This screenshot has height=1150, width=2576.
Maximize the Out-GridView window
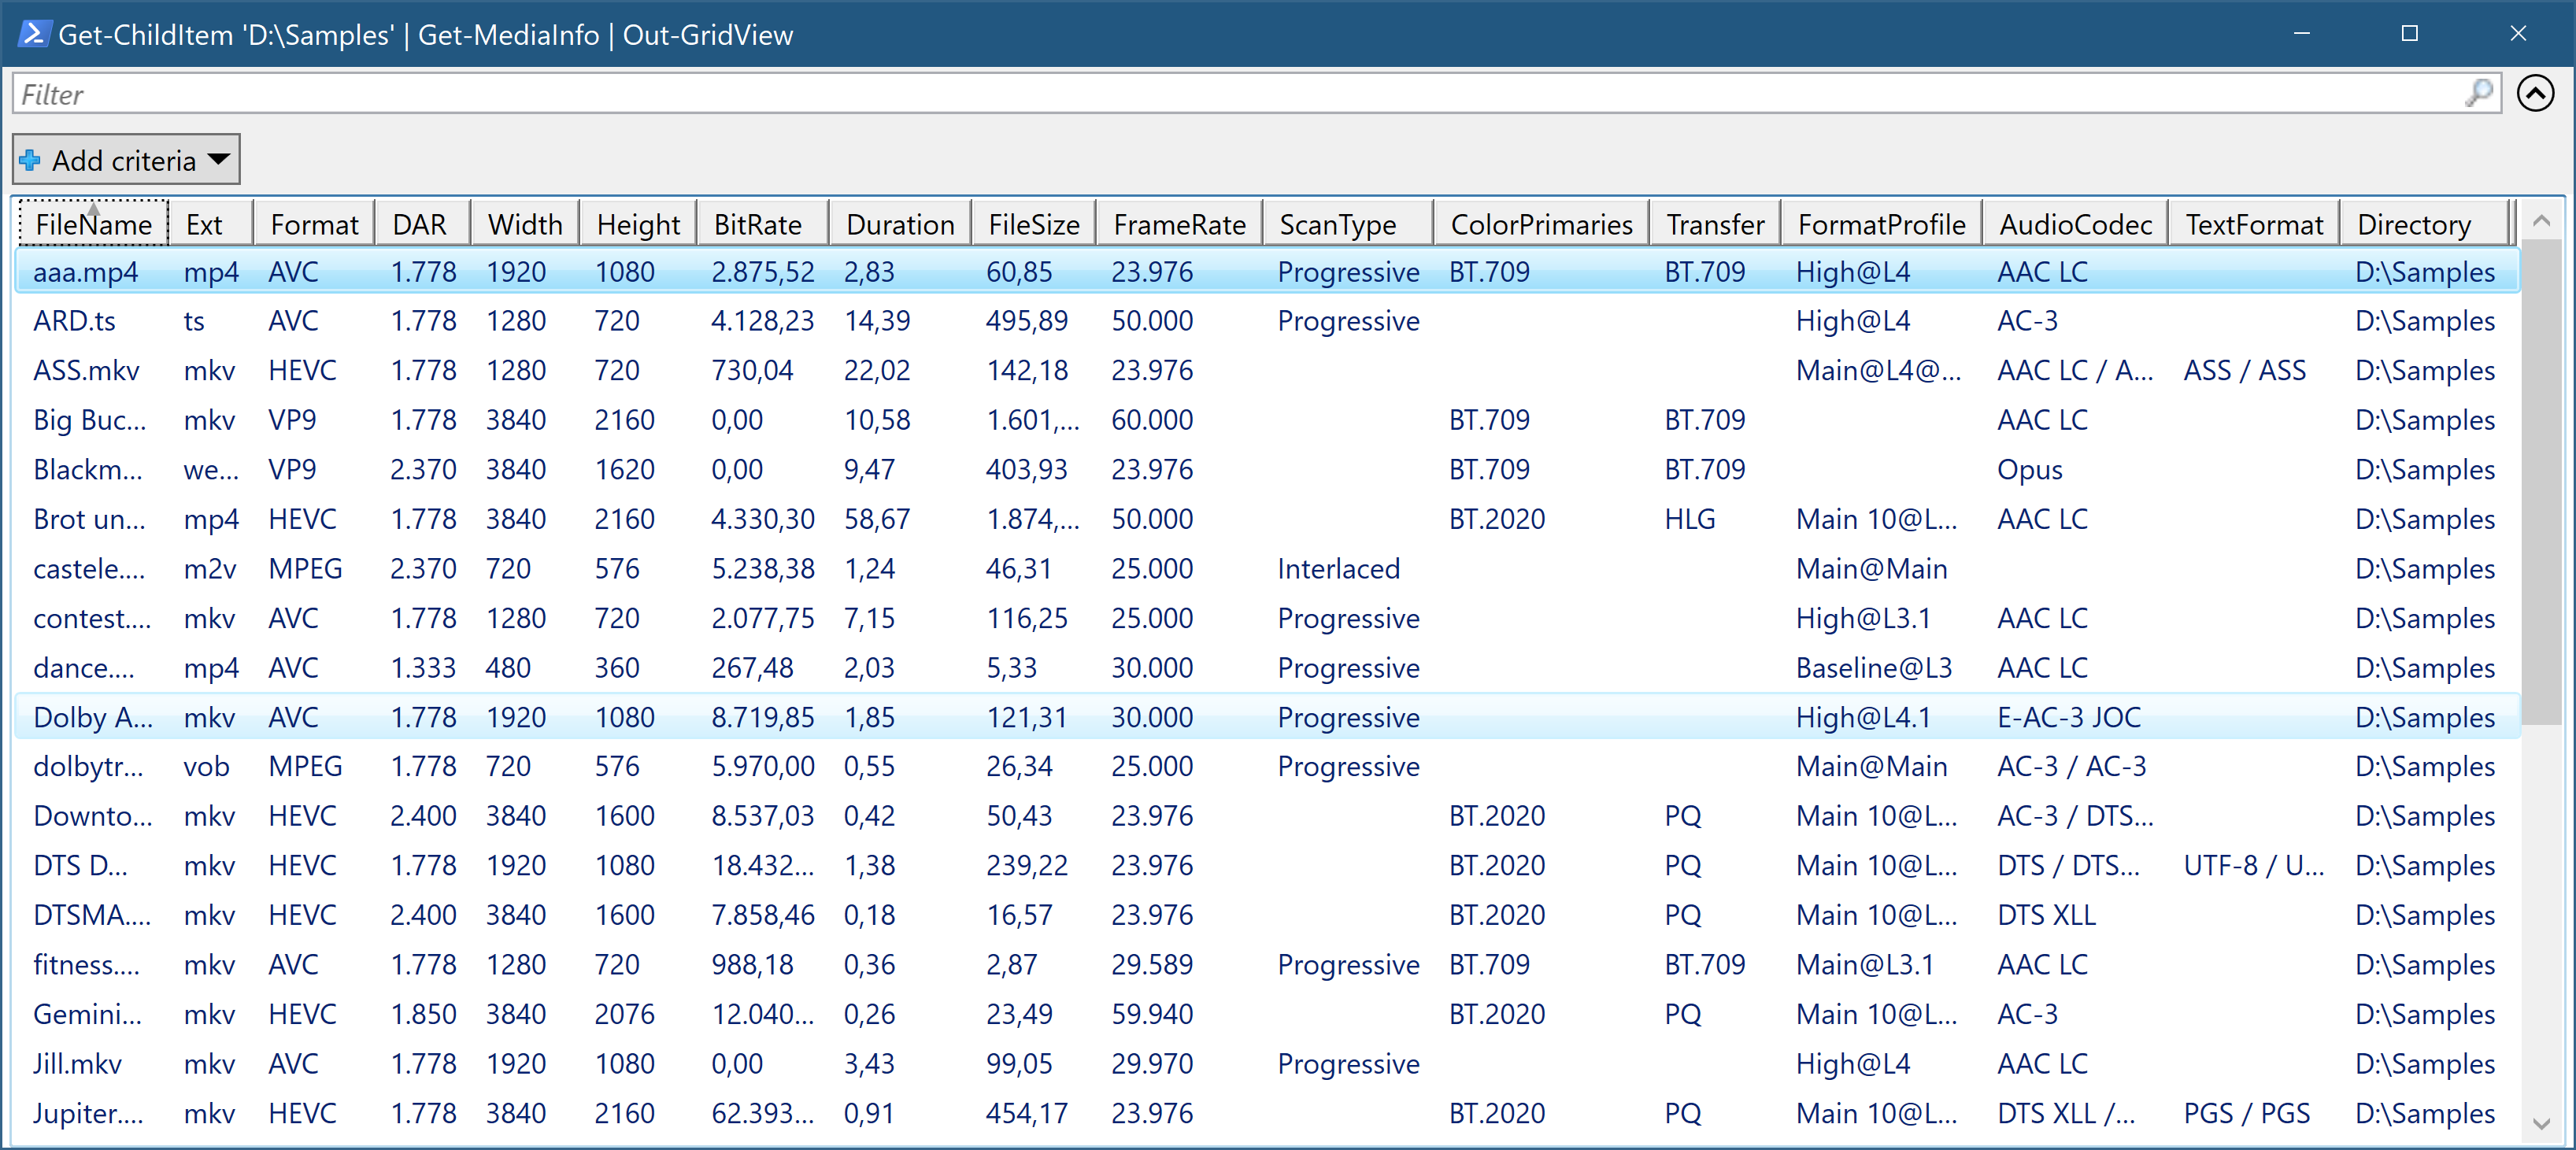[x=2409, y=34]
